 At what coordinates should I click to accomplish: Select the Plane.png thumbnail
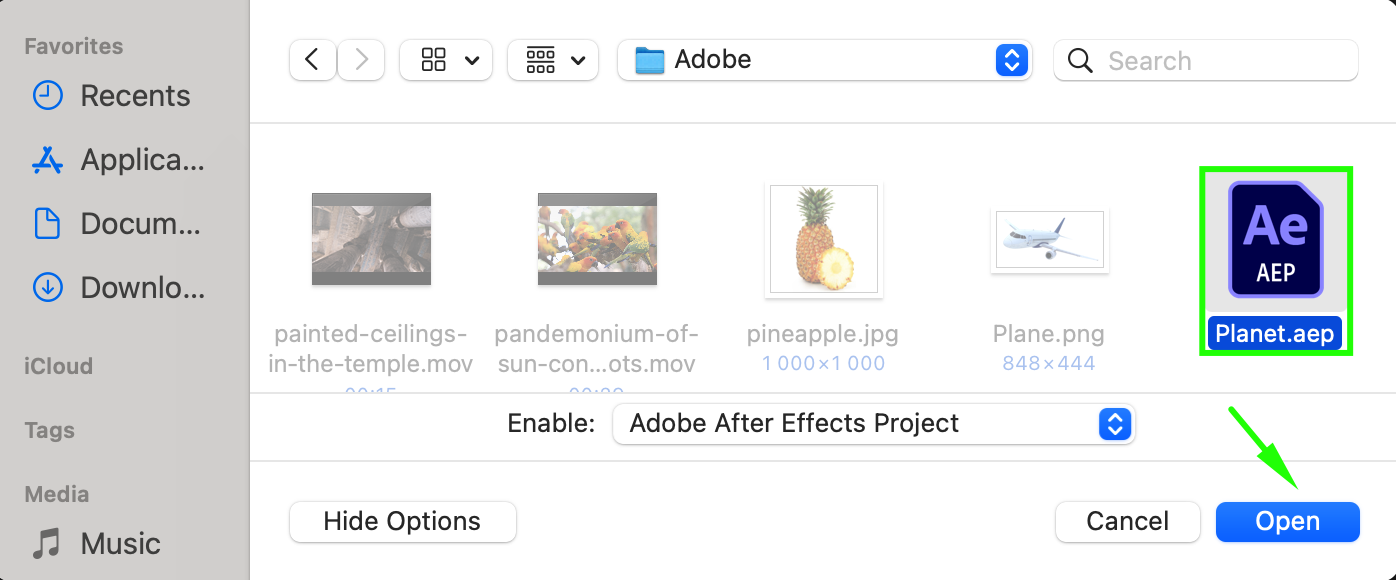tap(1050, 241)
